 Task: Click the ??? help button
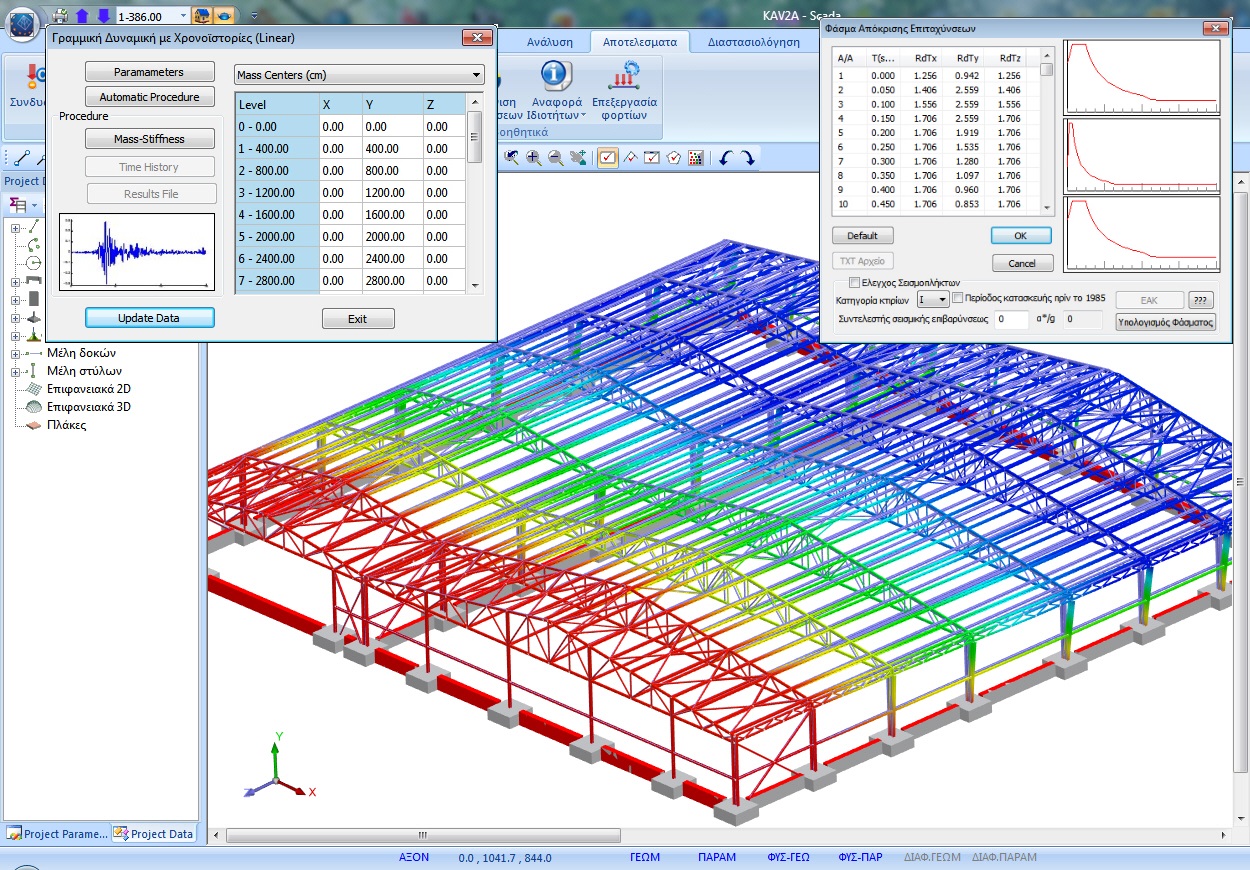tap(1203, 300)
